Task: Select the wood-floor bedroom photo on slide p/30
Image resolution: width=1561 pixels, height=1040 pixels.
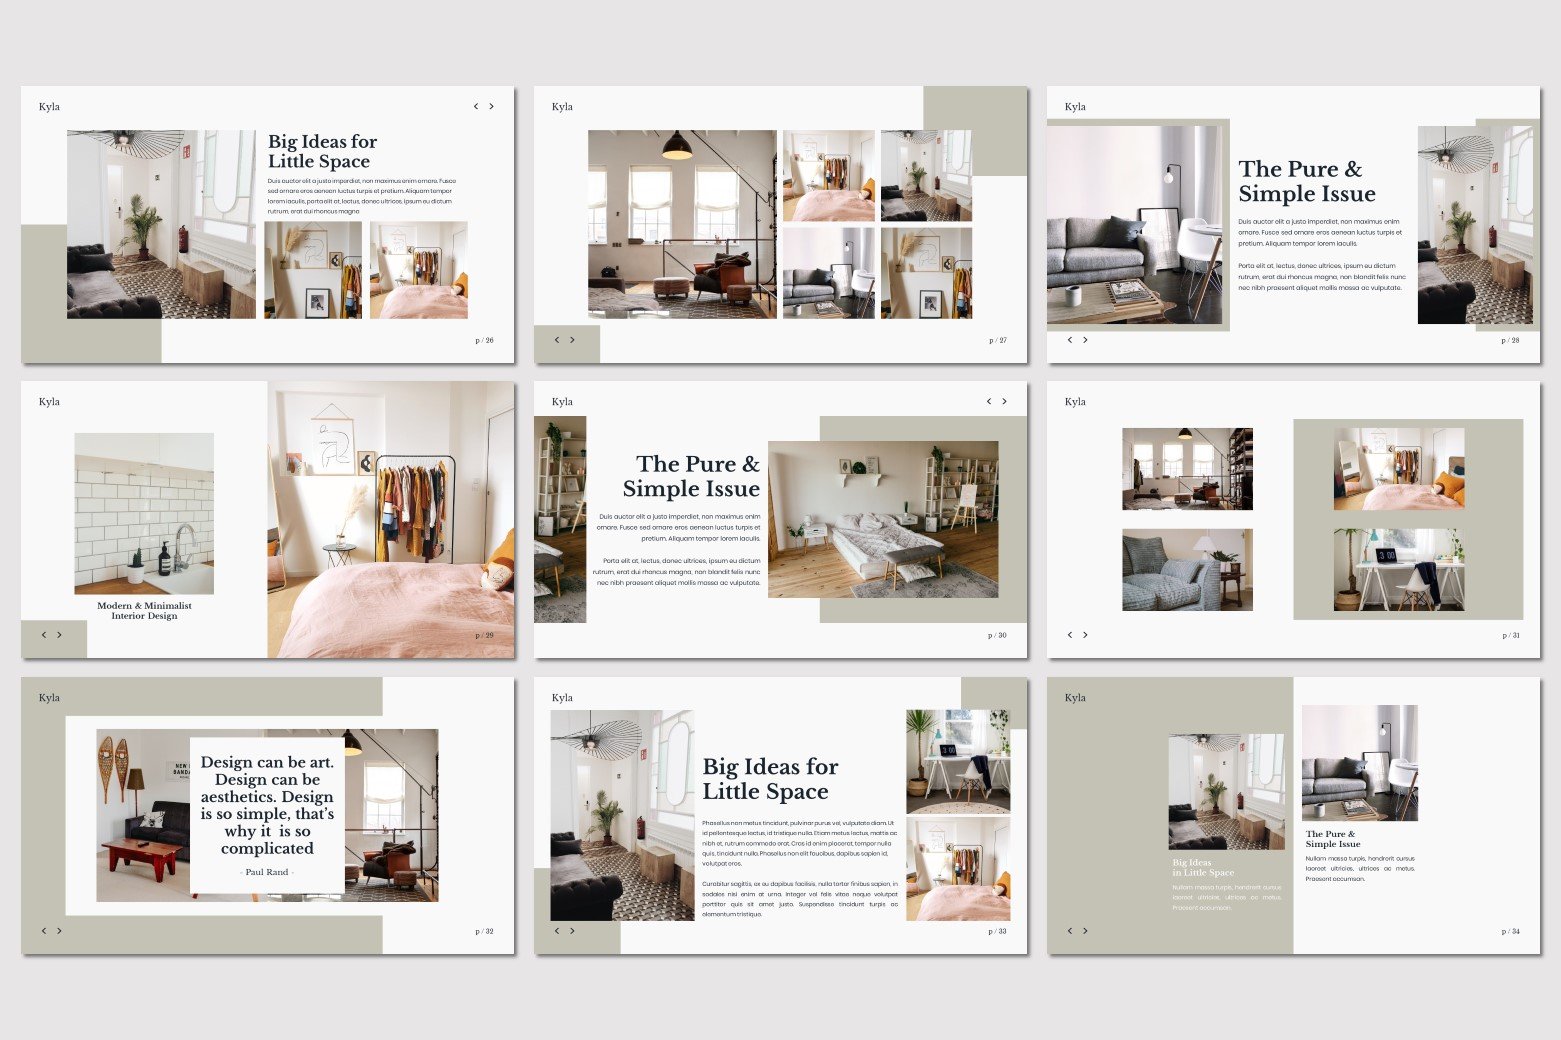Action: (x=883, y=520)
